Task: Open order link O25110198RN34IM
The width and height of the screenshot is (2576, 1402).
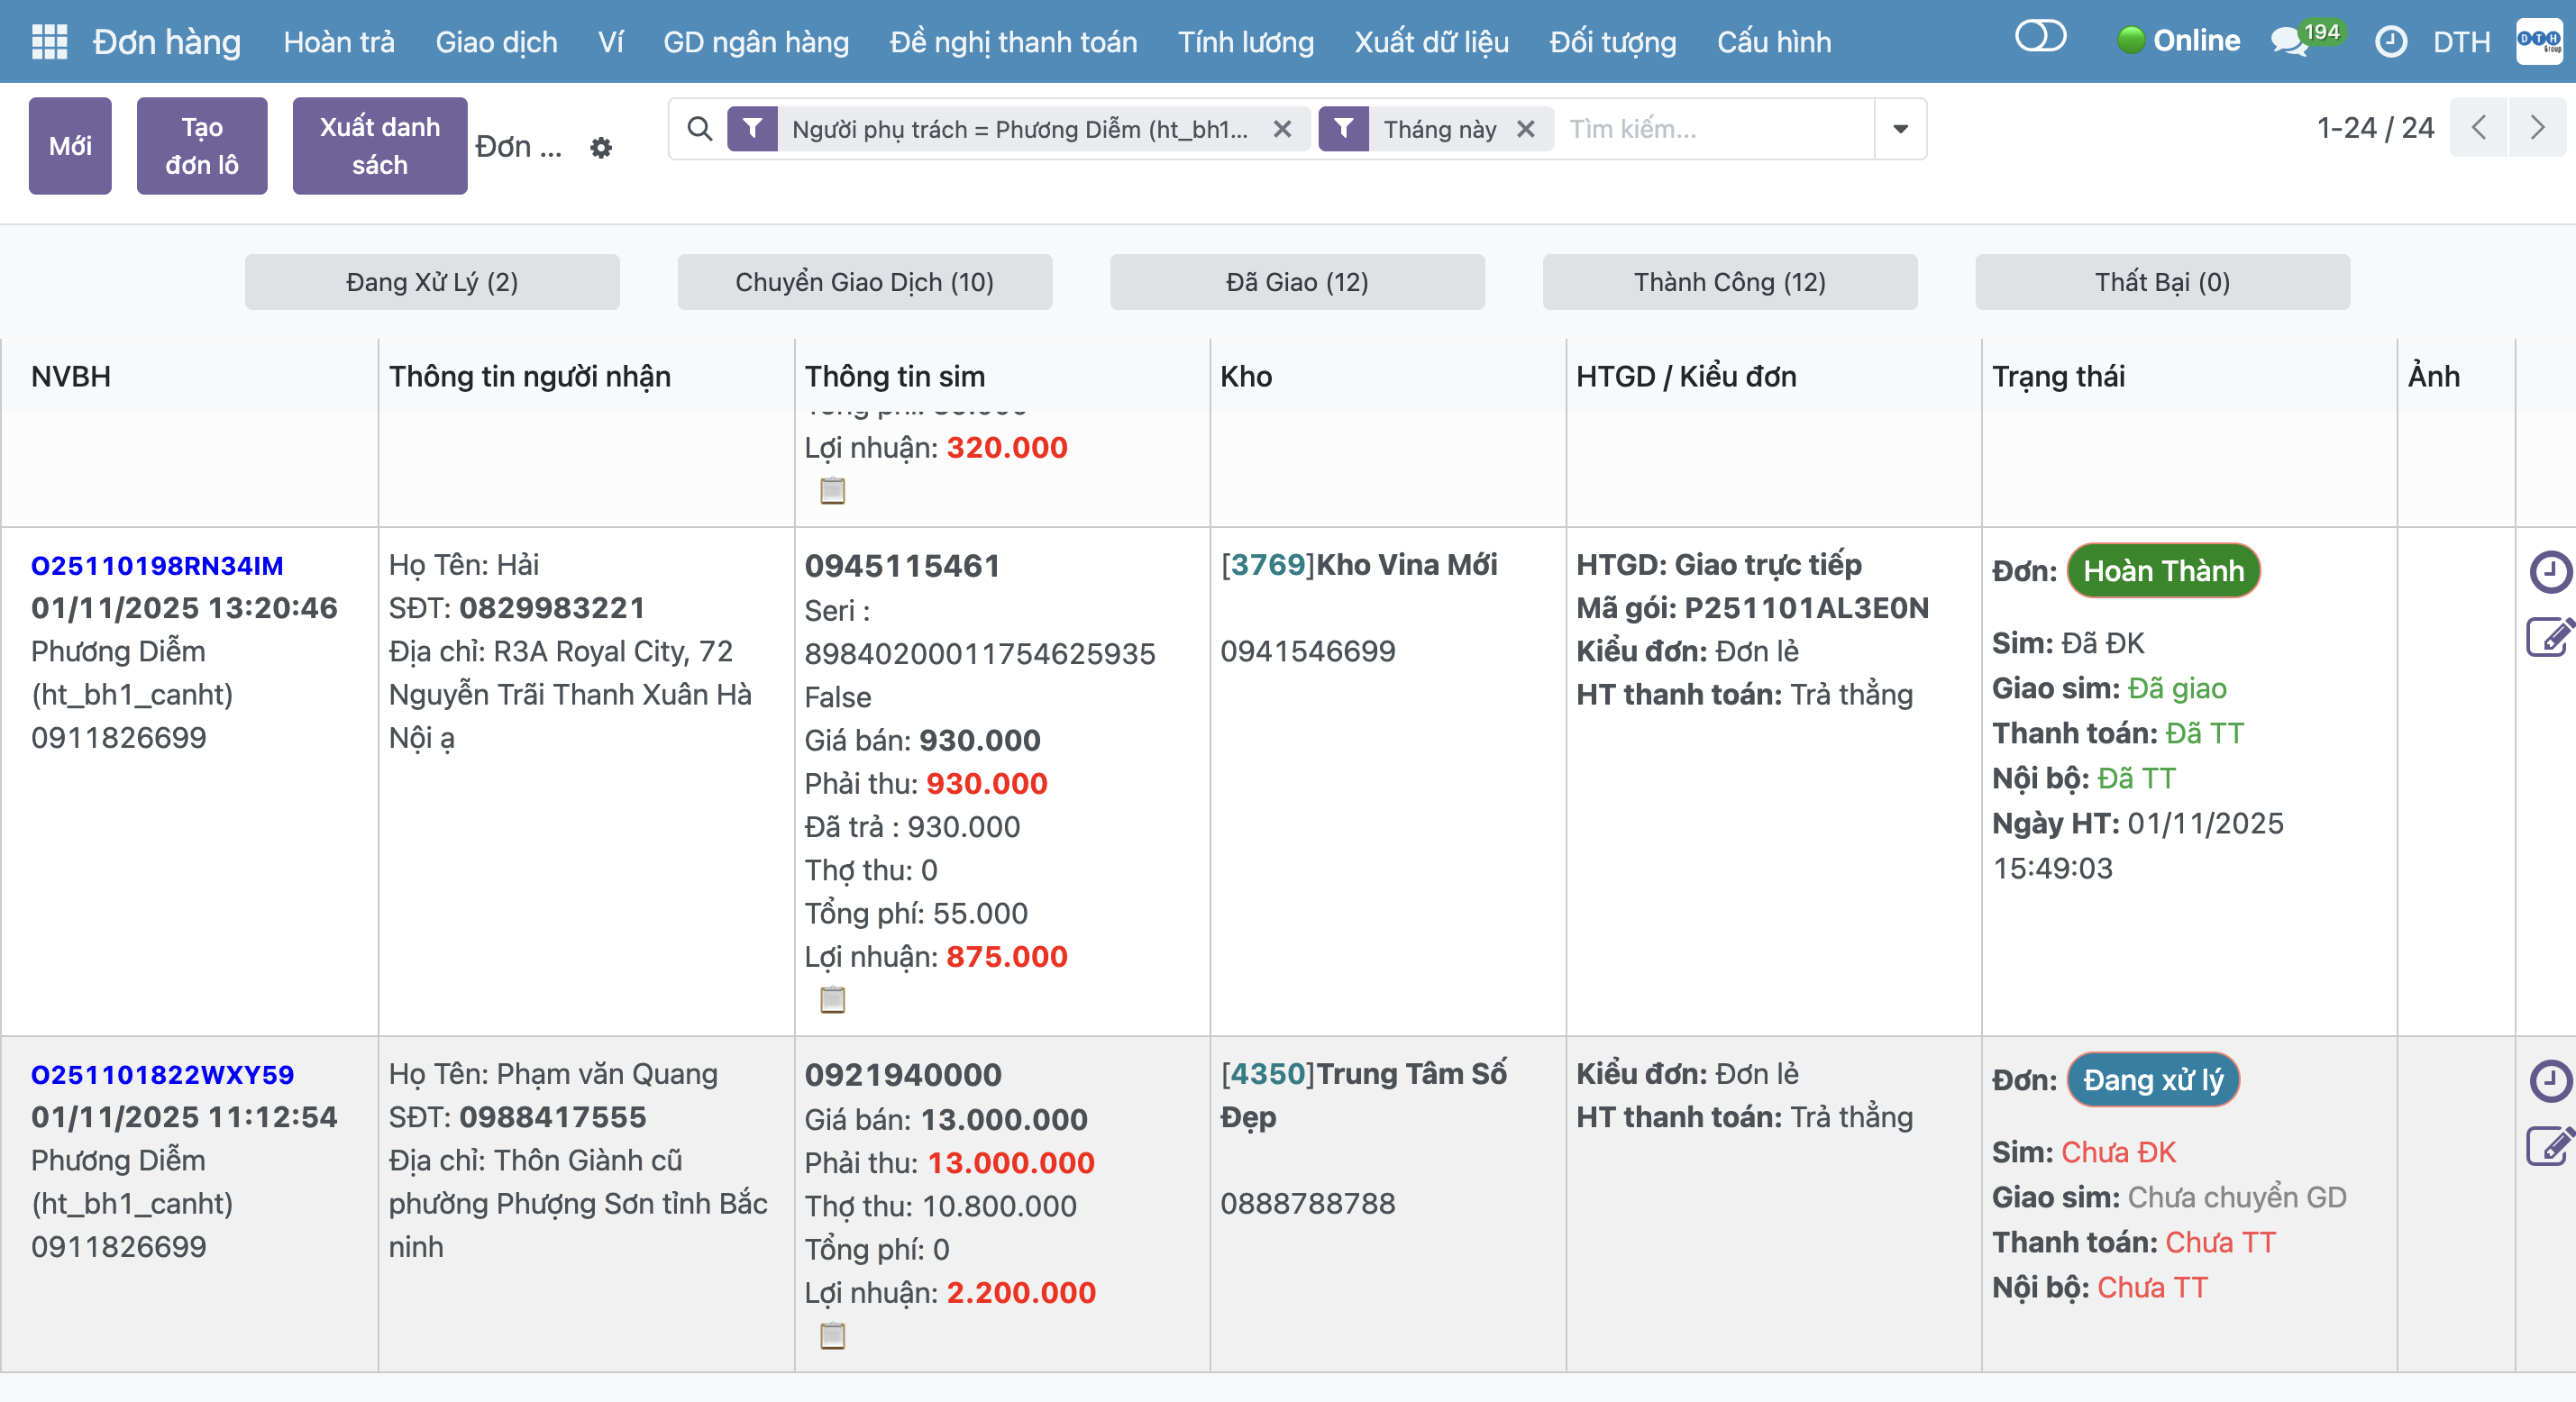Action: [x=157, y=566]
